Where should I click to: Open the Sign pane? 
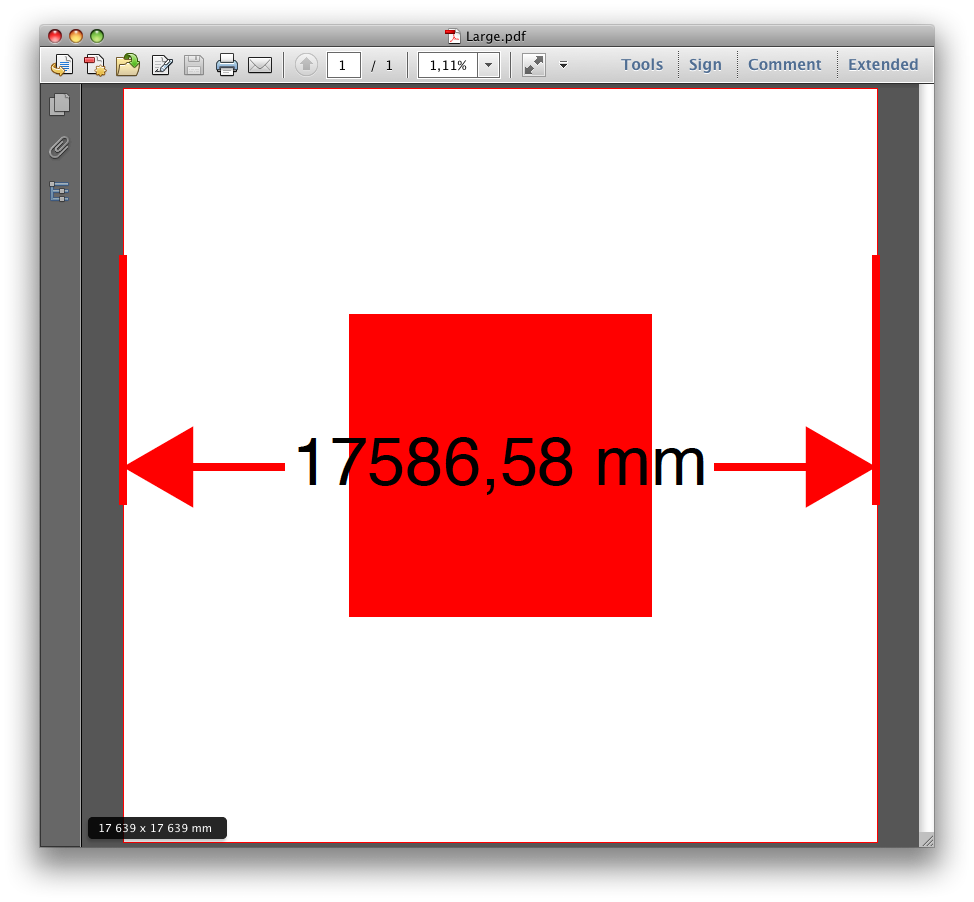[x=705, y=65]
